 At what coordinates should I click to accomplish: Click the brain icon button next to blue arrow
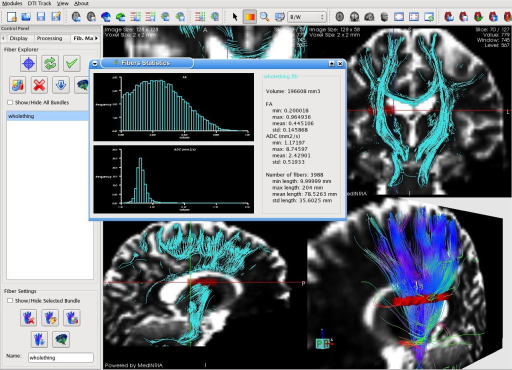82,85
